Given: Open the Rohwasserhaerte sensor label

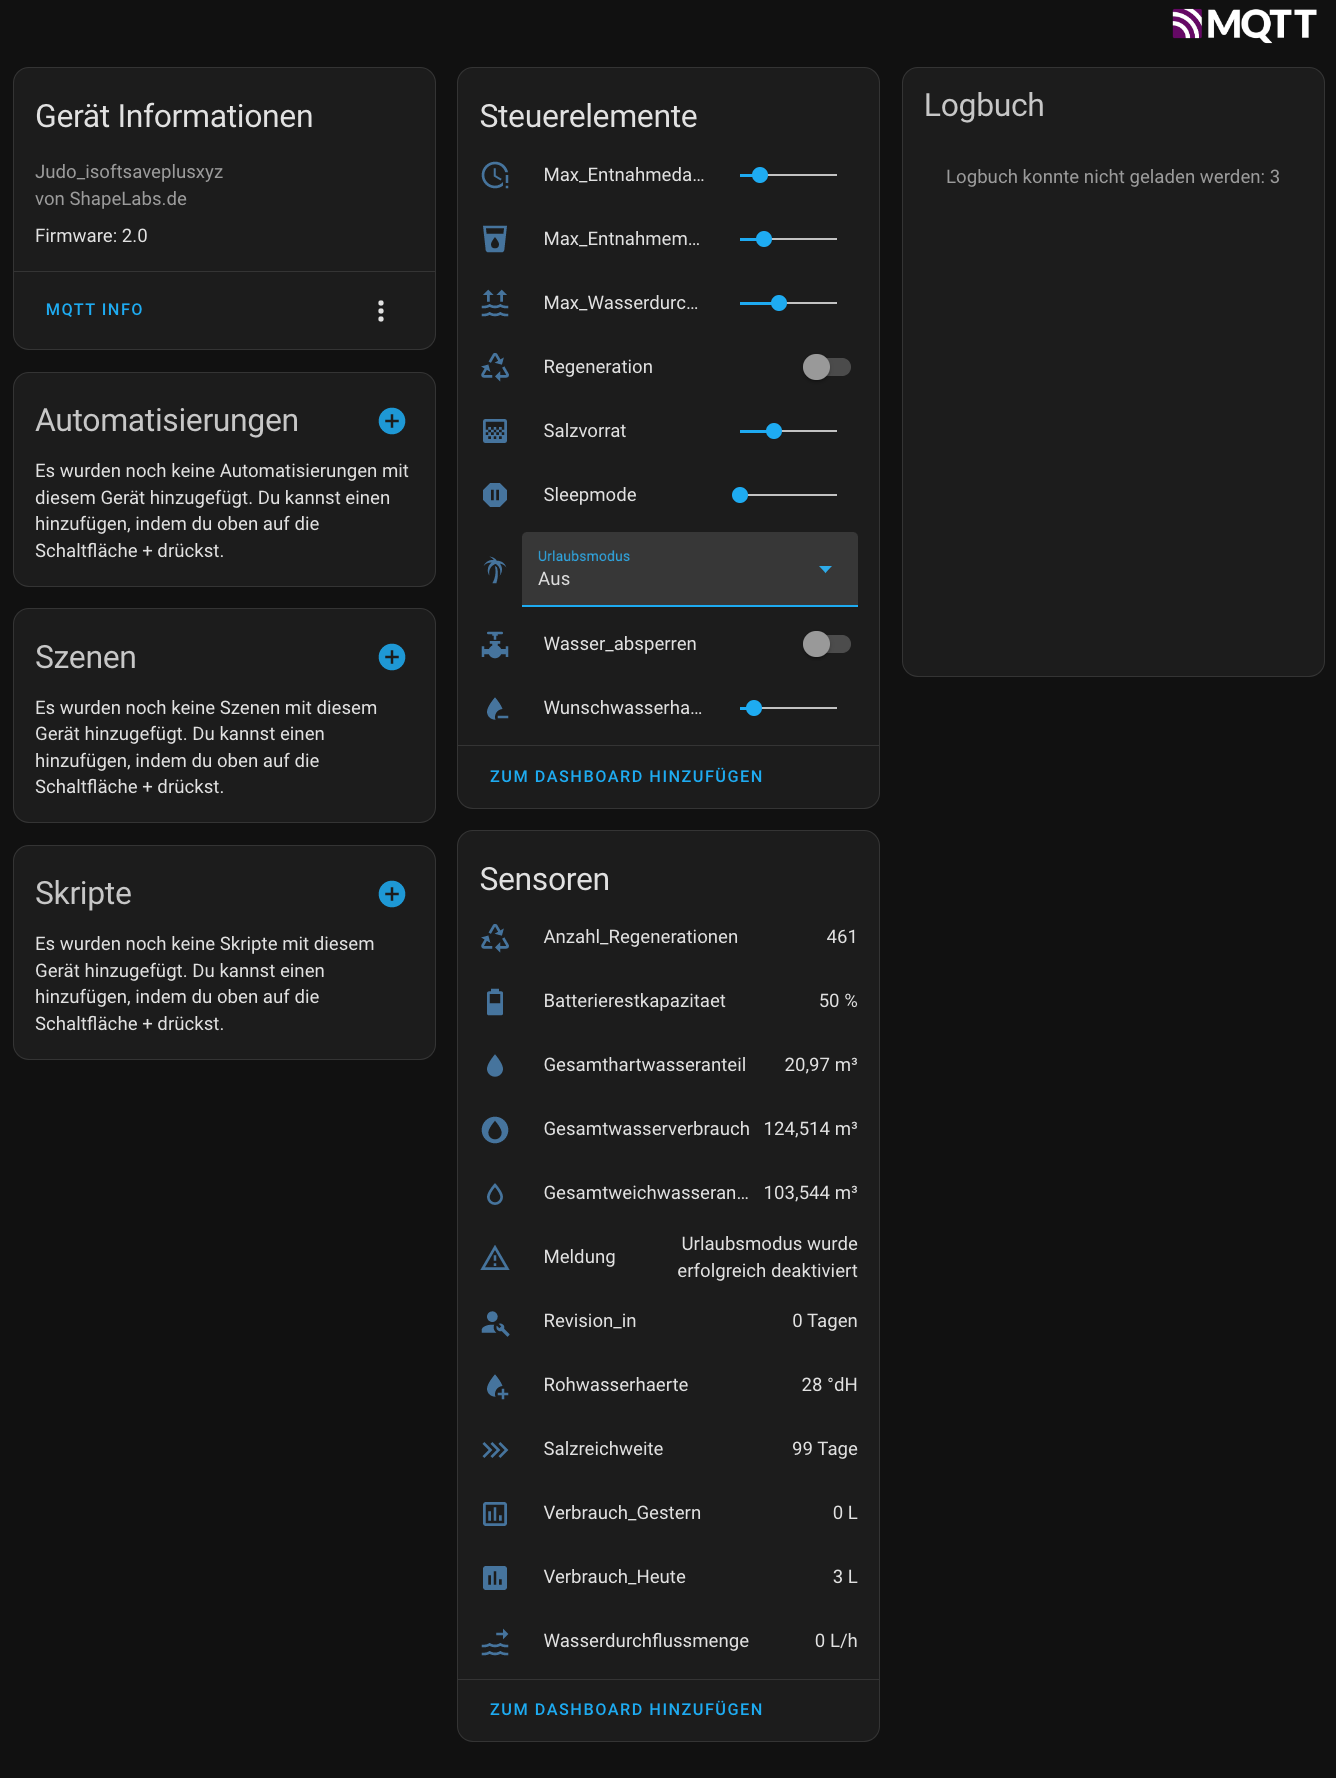Looking at the screenshot, I should click(x=616, y=1385).
